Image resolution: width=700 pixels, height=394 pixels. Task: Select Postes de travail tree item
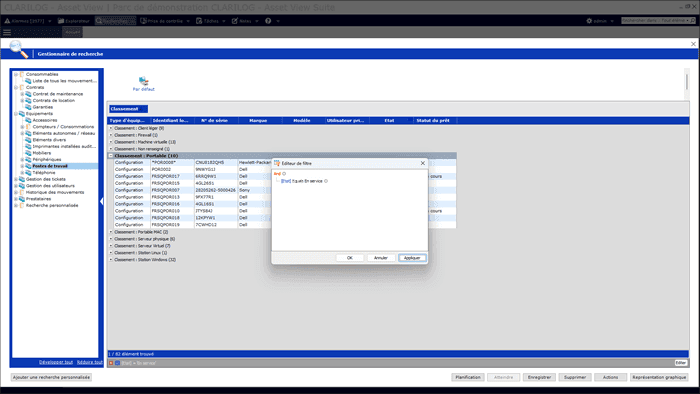[x=50, y=166]
